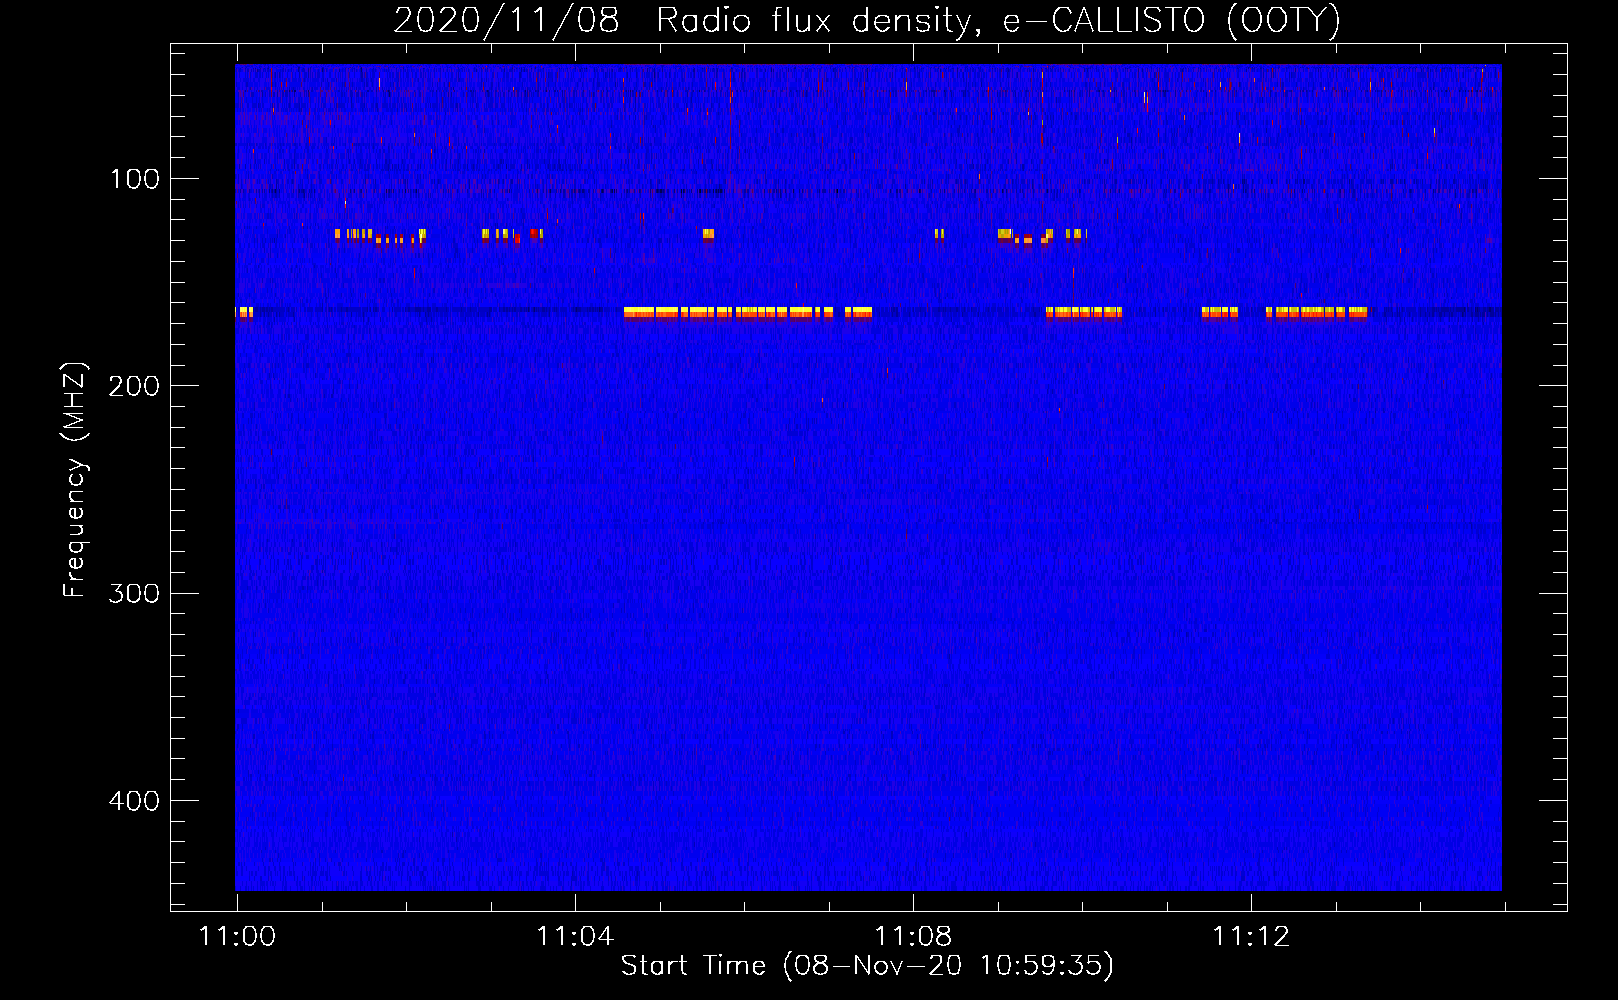Select the 100 frequency tick label

tap(135, 179)
